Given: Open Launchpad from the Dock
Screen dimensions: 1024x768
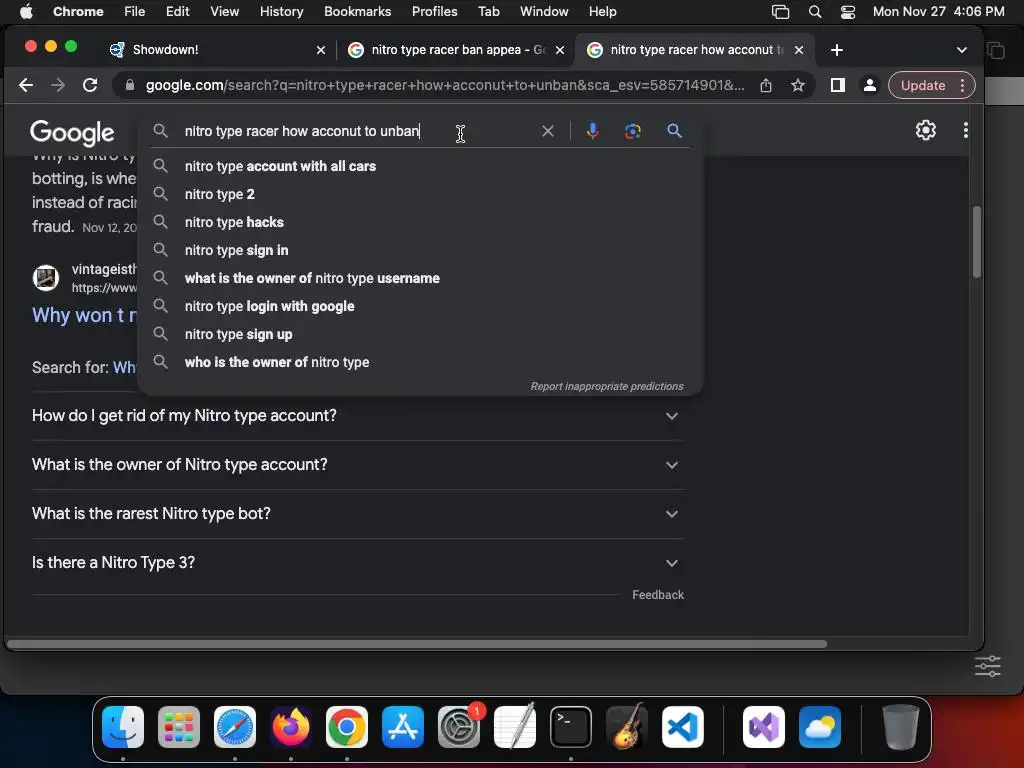Looking at the screenshot, I should tap(179, 727).
